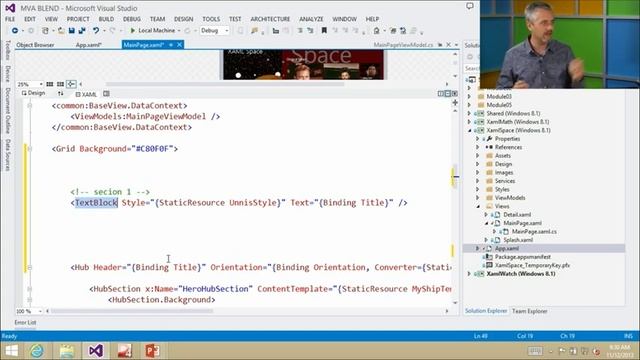The height and width of the screenshot is (360, 640).
Task: Switch to the XAML view tab
Action: pyautogui.click(x=86, y=94)
